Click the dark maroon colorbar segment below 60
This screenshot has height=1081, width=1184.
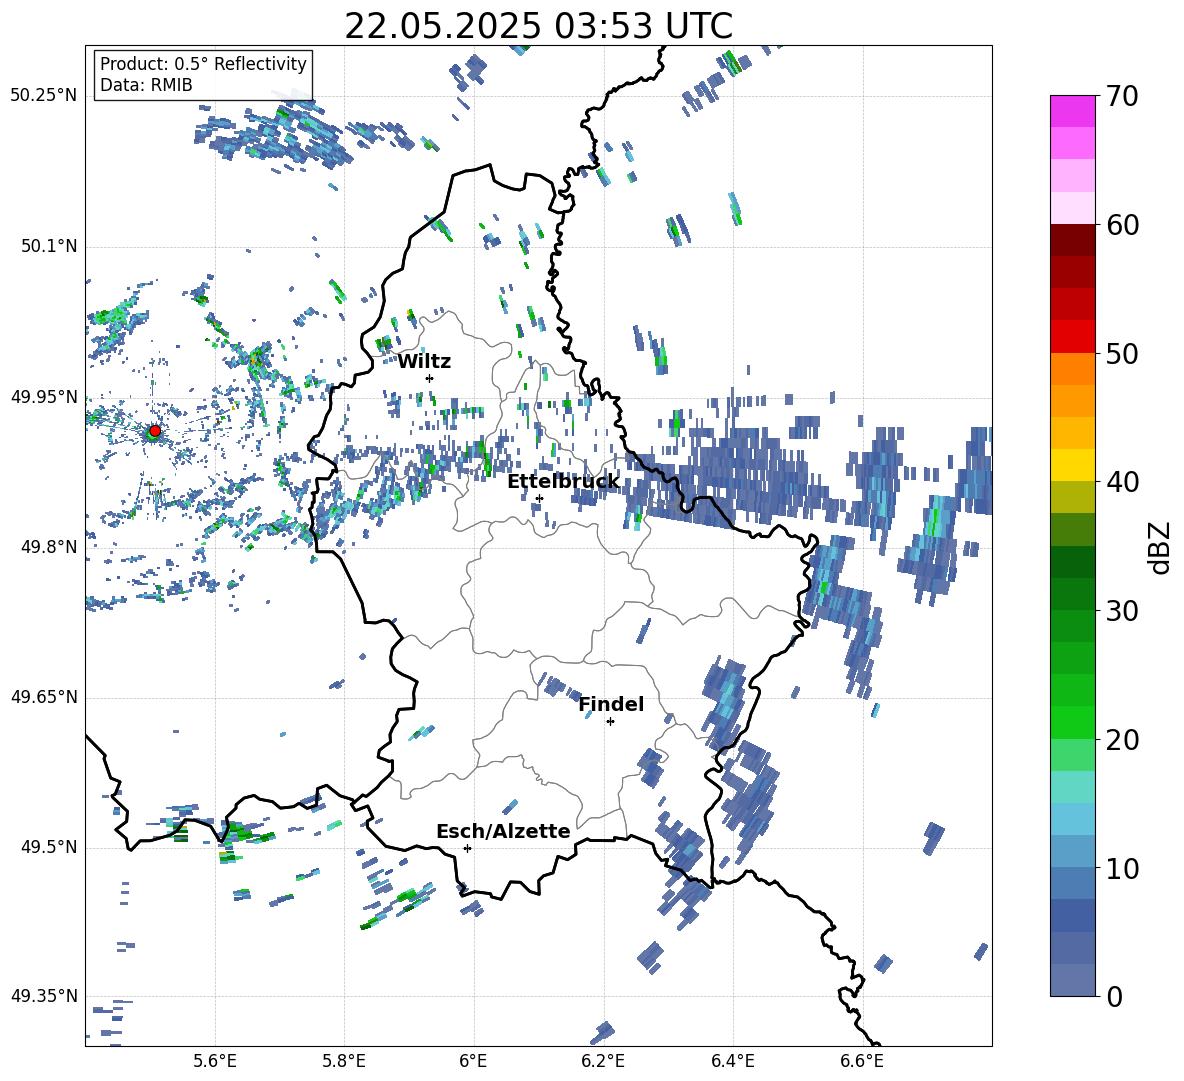[1072, 241]
